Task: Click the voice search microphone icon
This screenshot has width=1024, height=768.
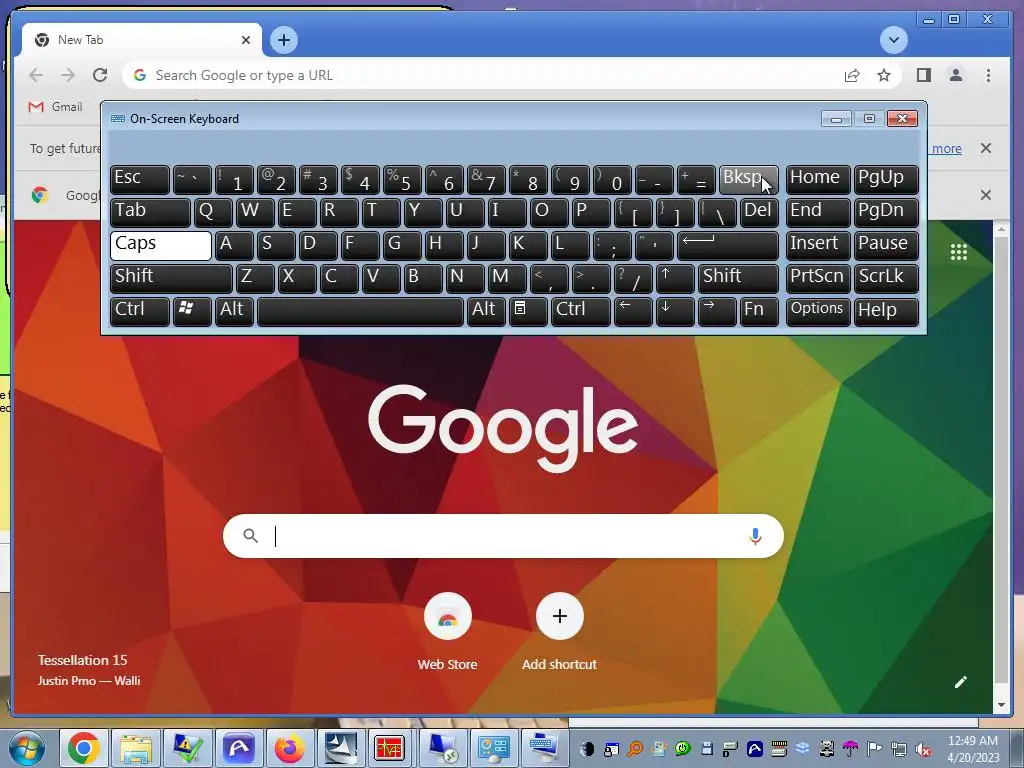Action: click(x=755, y=536)
